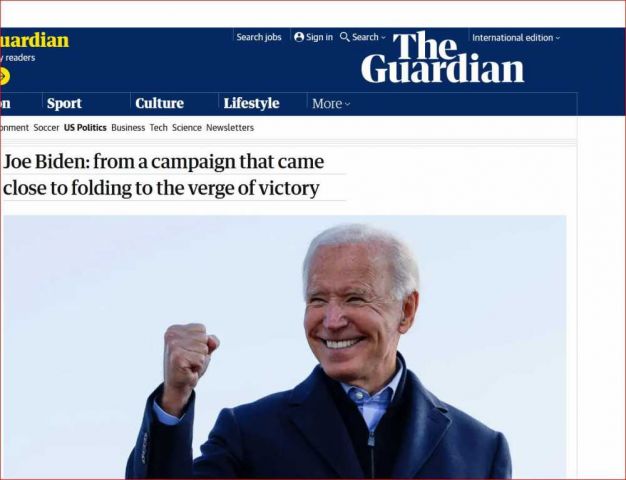Go to the Lifestyle section
This screenshot has height=480, width=626.
click(252, 103)
